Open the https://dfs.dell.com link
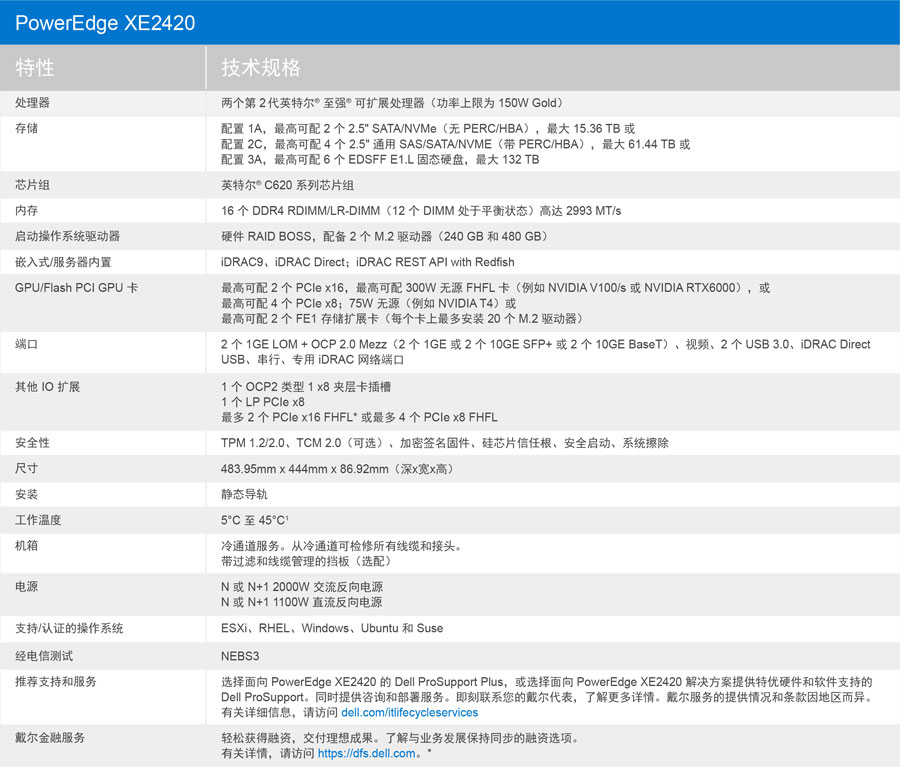 [366, 753]
